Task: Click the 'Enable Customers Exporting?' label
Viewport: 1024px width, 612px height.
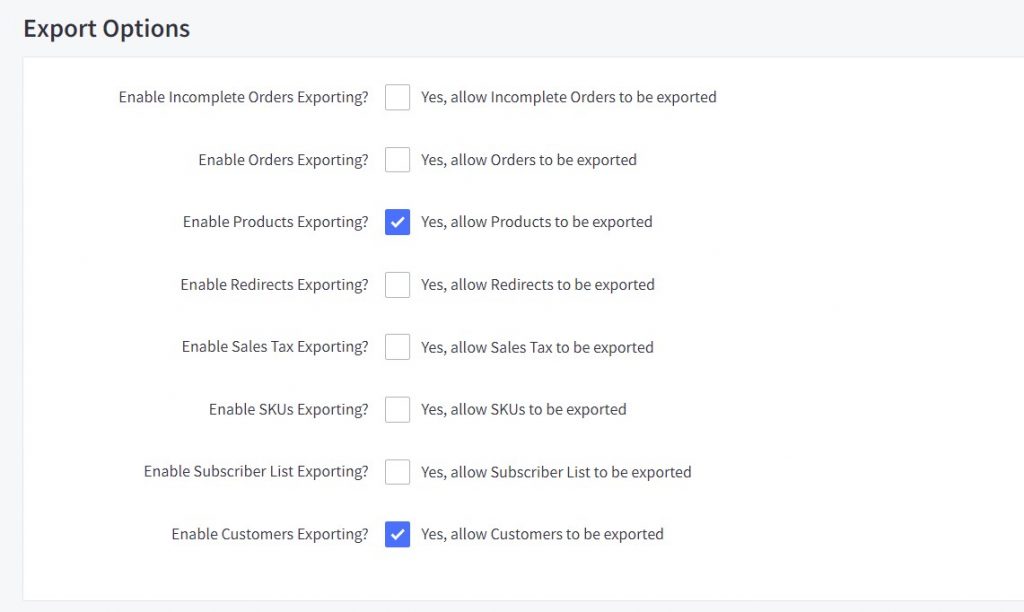Action: click(268, 534)
